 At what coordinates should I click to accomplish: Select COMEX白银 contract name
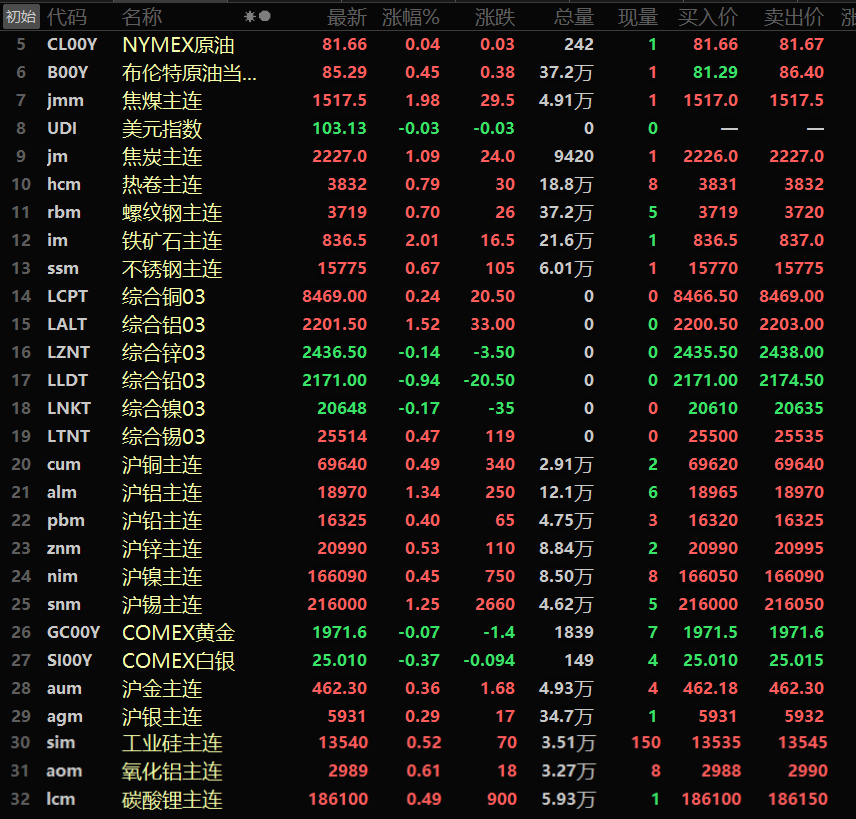click(x=179, y=660)
